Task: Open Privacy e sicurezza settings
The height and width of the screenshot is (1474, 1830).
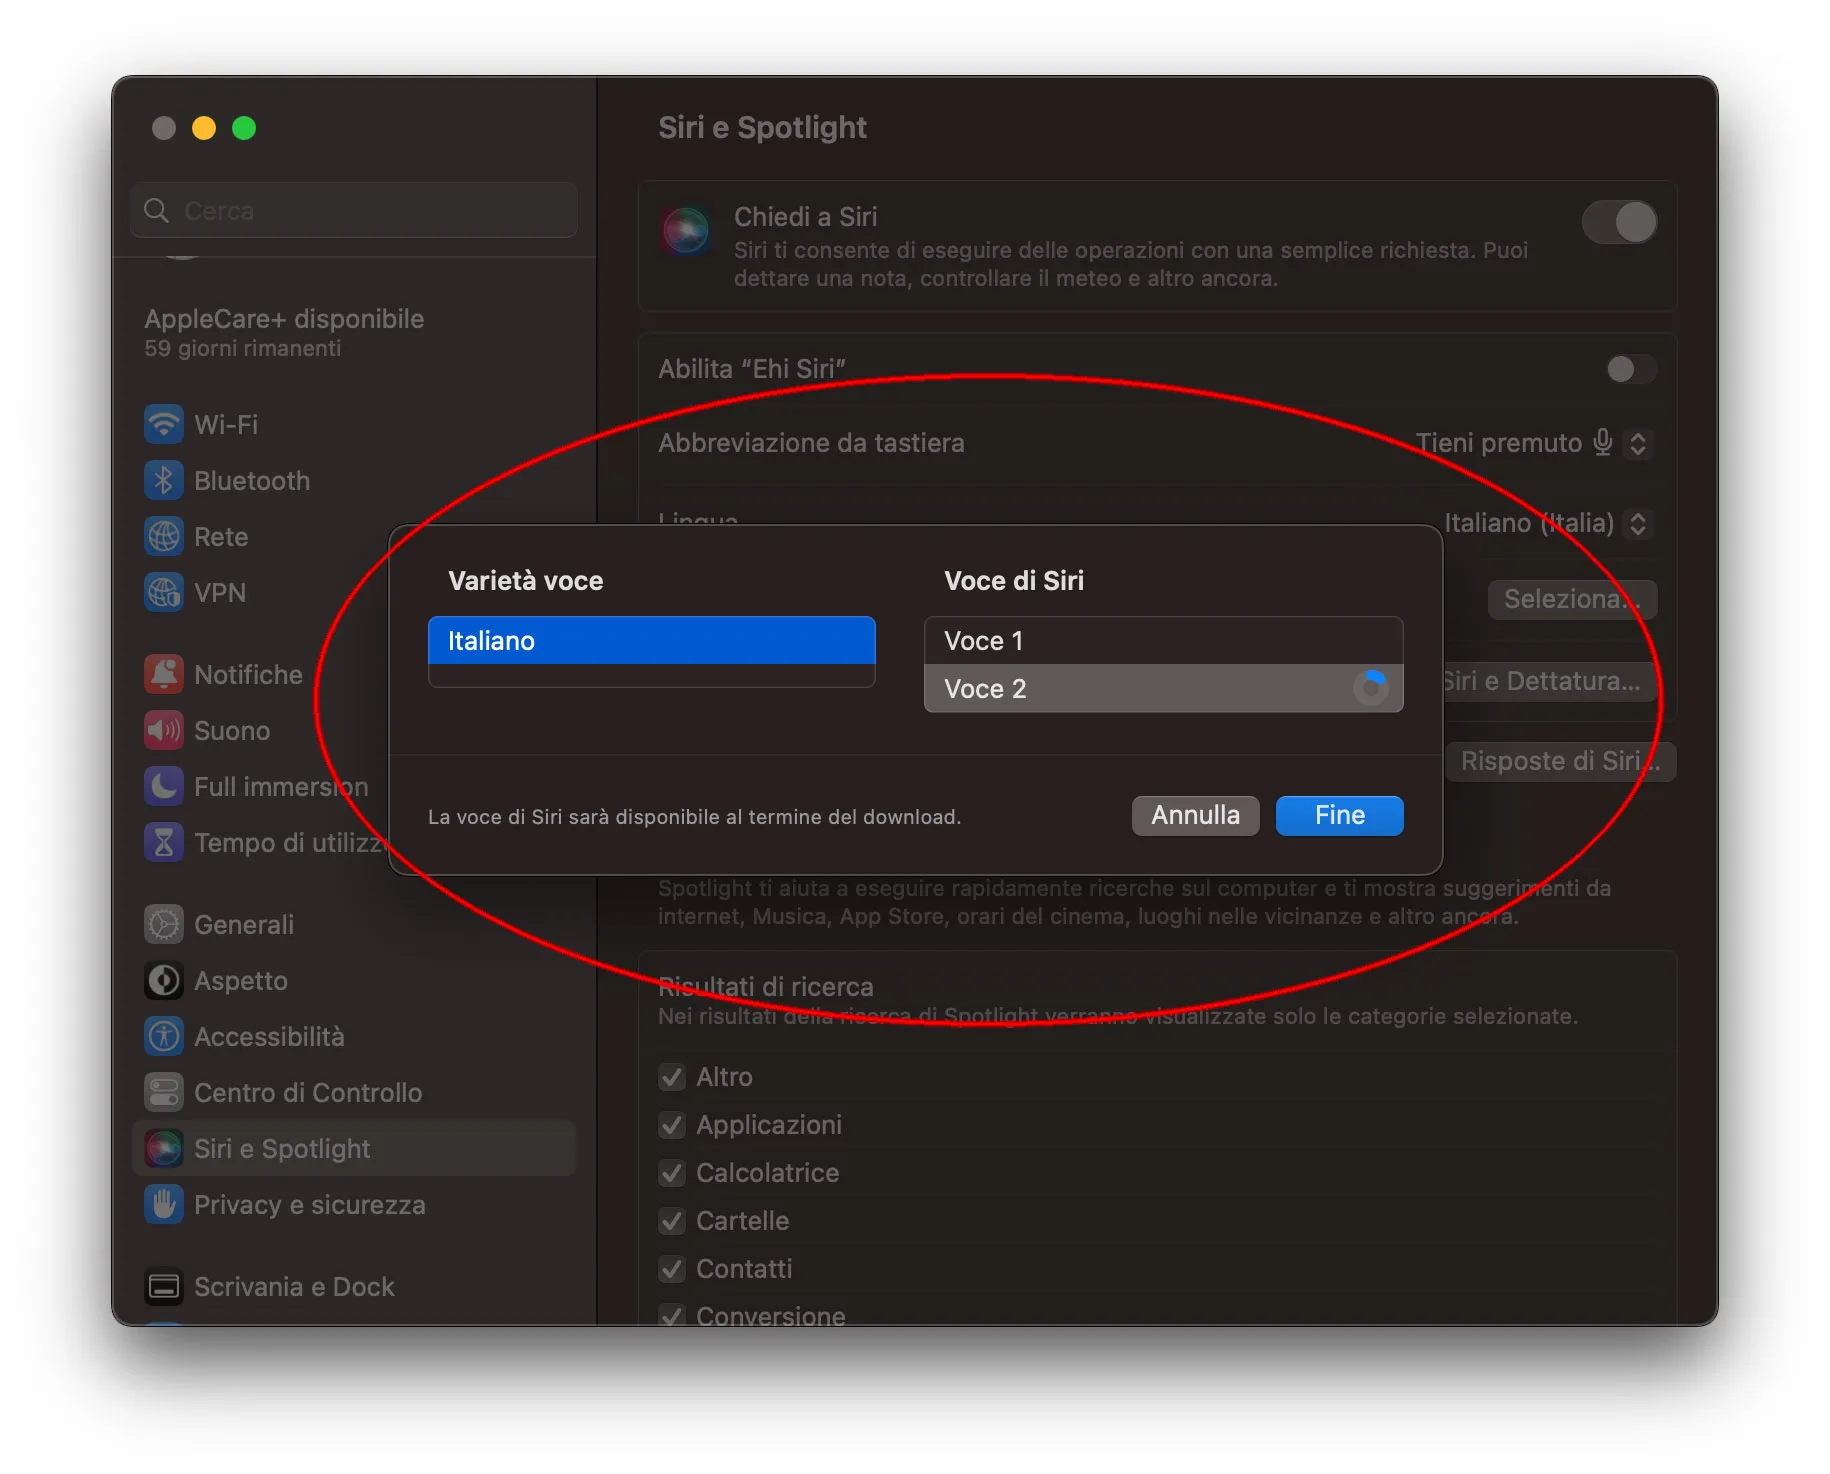Action: point(164,1204)
